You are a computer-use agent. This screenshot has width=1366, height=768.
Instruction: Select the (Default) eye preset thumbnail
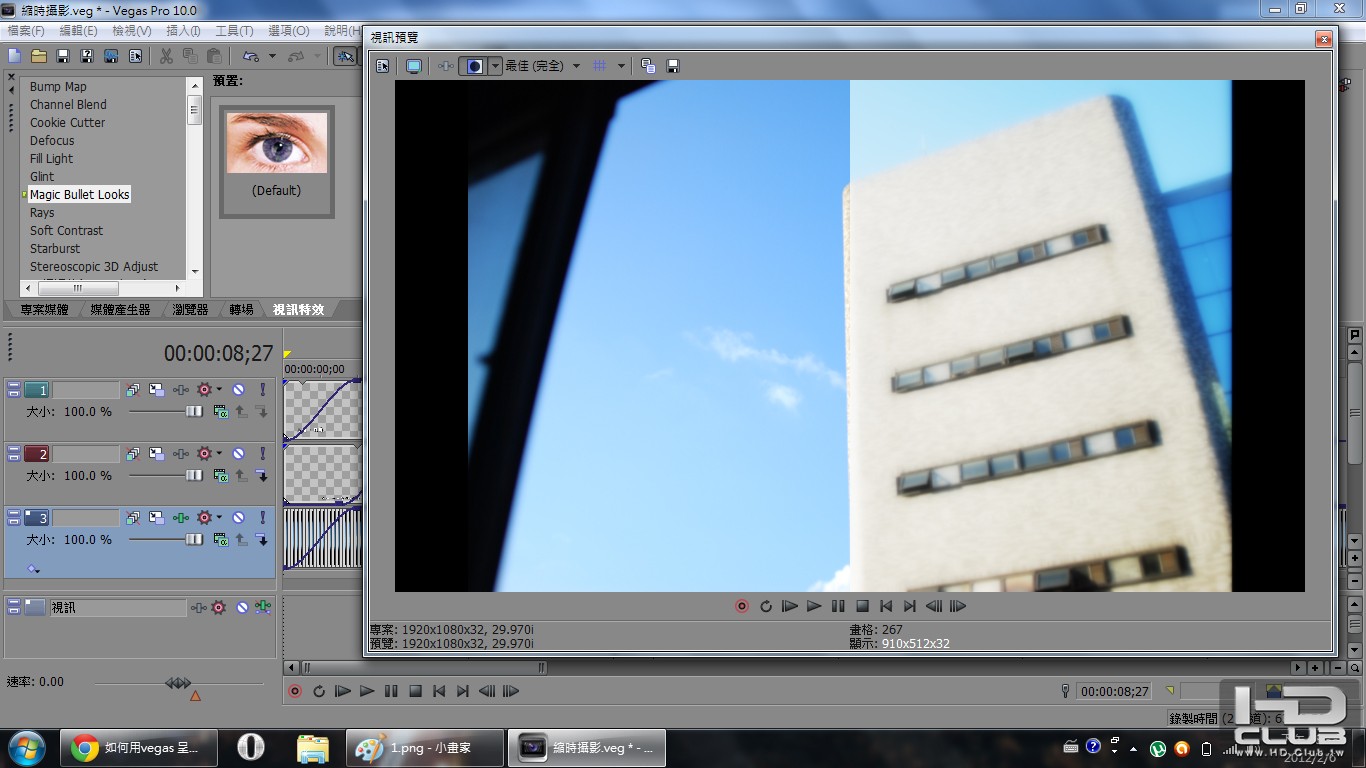[x=277, y=161]
